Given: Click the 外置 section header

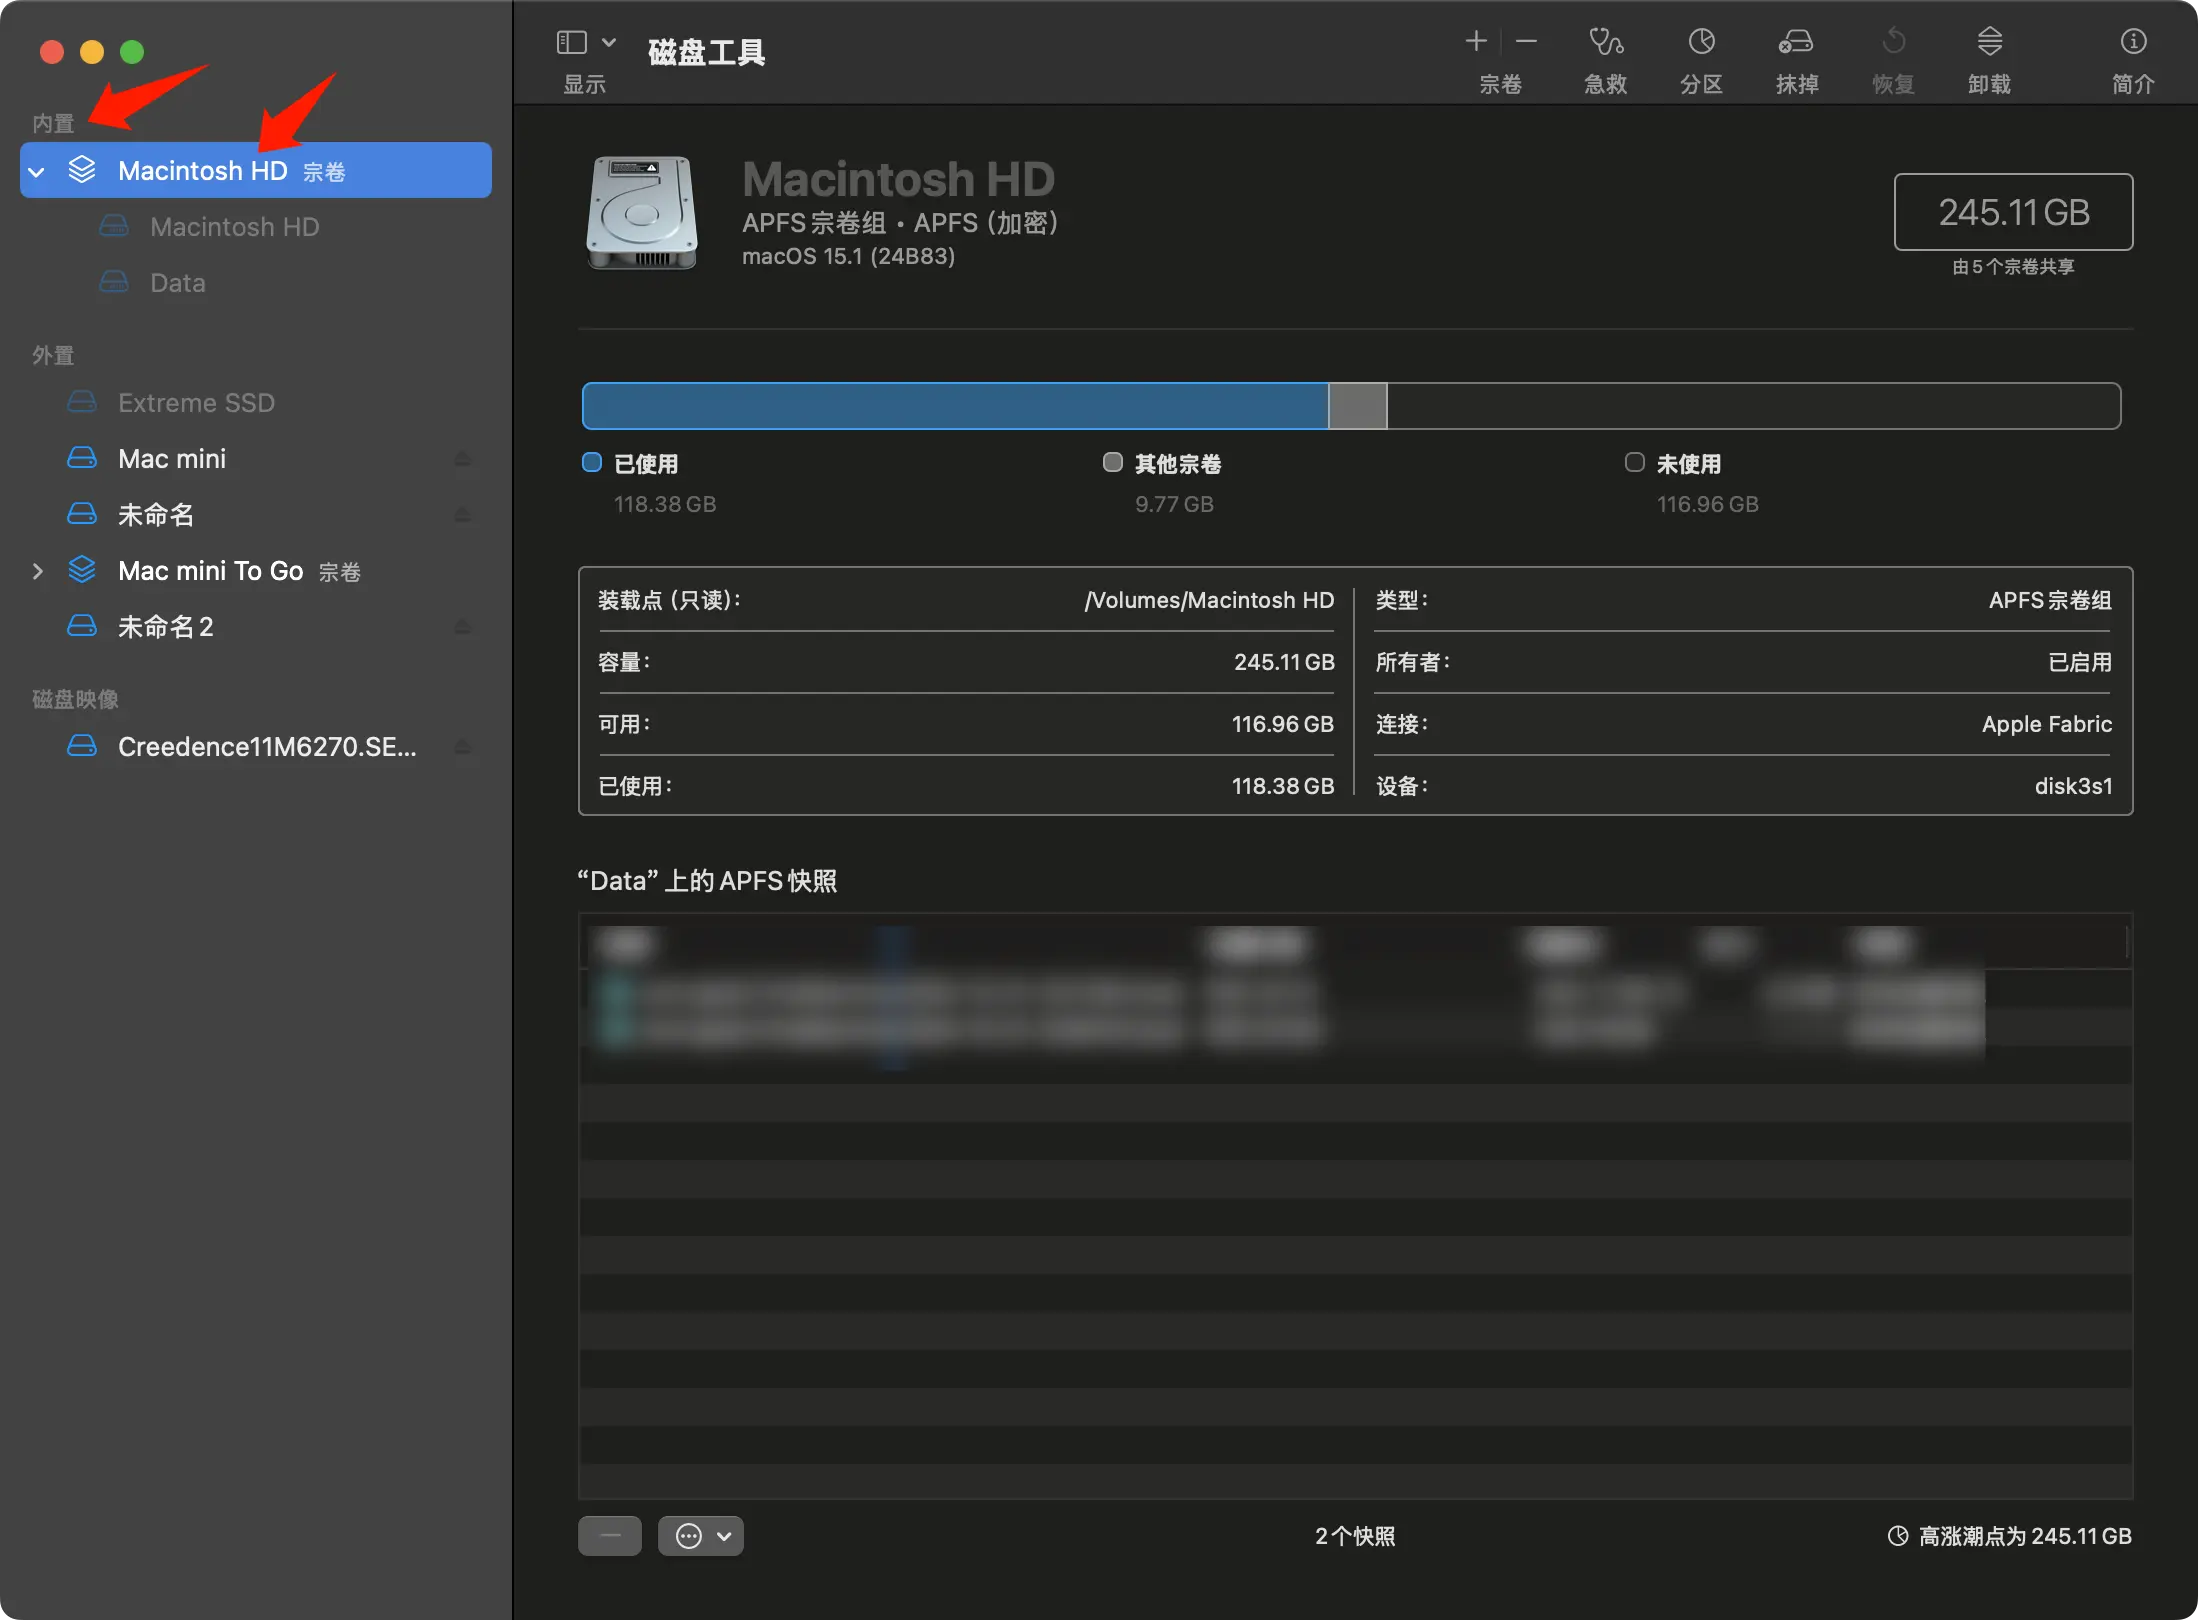Looking at the screenshot, I should (53, 355).
